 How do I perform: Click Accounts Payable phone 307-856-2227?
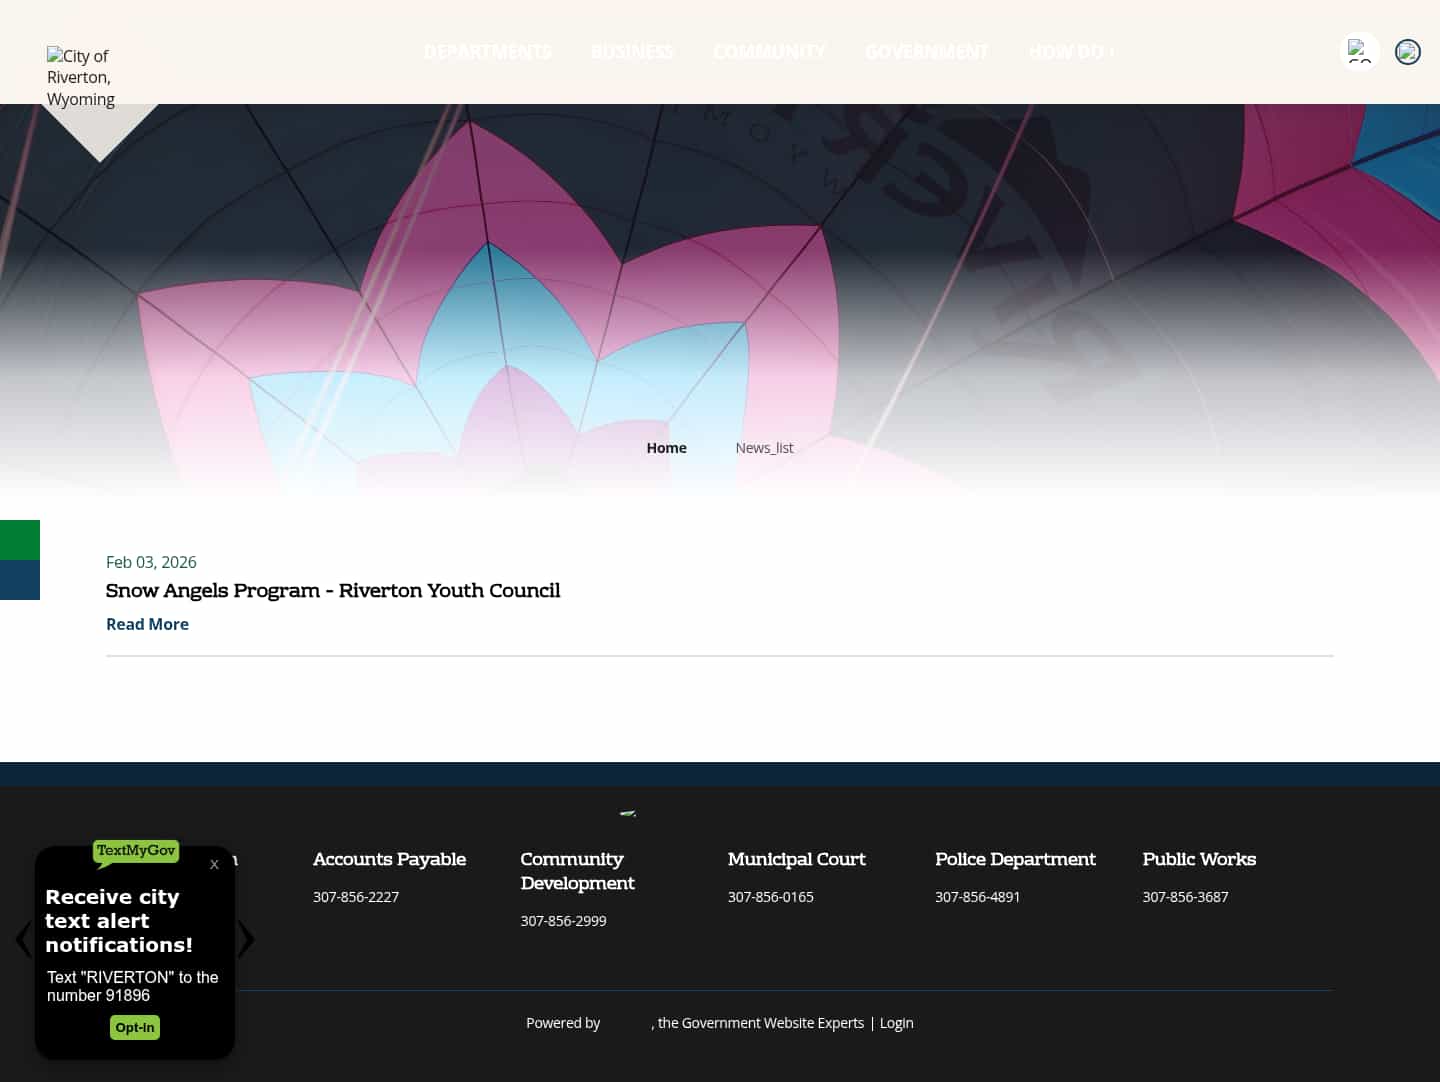click(356, 897)
